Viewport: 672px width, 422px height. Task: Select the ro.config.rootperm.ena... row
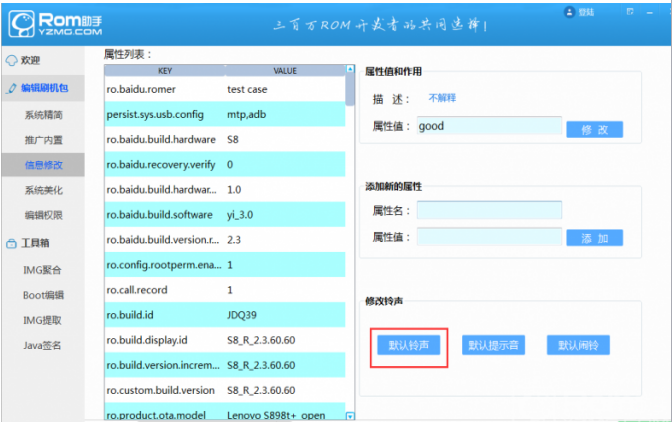click(x=225, y=265)
